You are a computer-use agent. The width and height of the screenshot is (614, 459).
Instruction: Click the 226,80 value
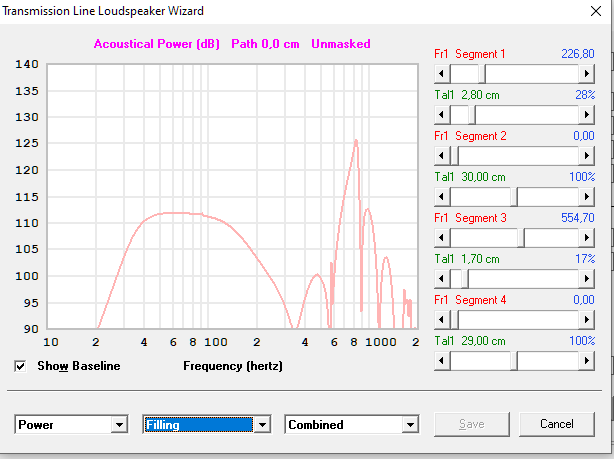coord(578,54)
